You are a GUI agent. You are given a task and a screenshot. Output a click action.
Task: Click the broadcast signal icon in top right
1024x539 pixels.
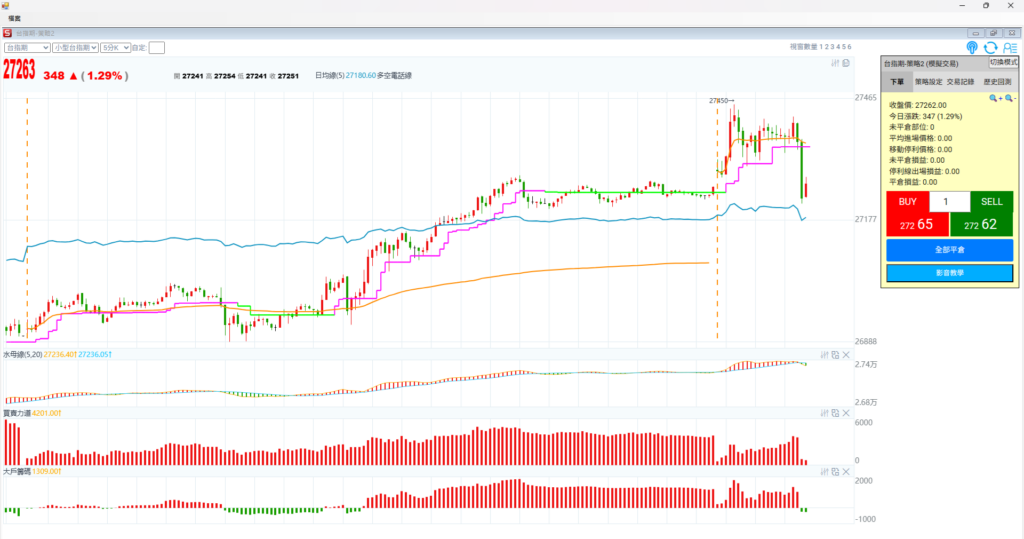[972, 47]
